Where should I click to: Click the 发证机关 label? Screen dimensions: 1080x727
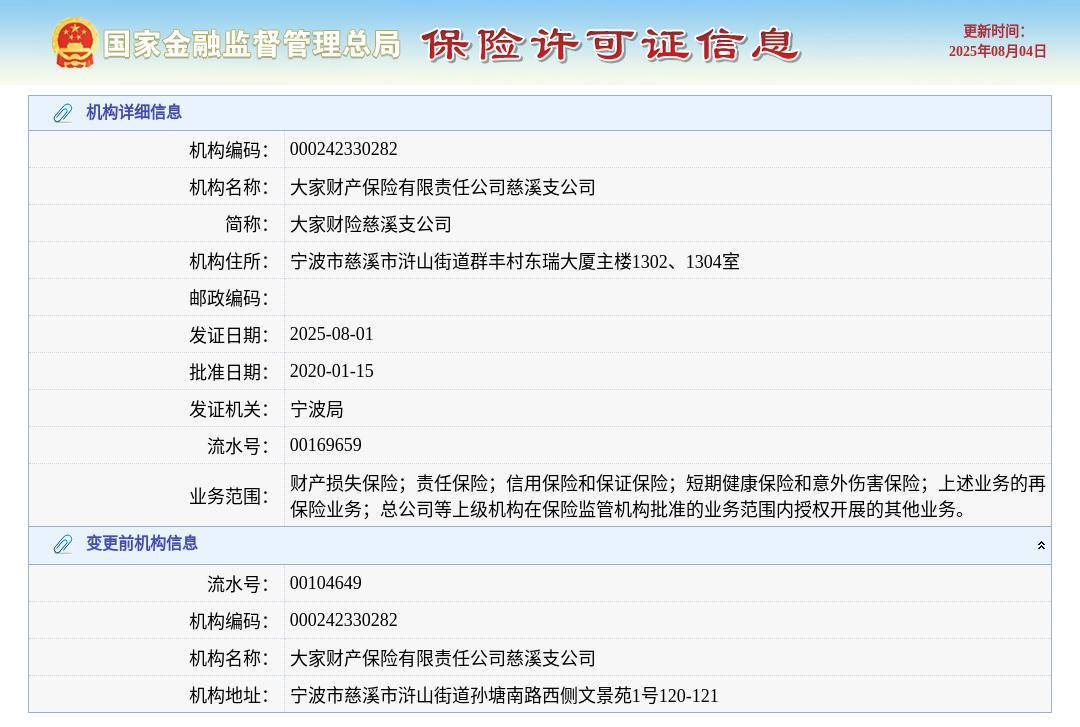pos(229,410)
